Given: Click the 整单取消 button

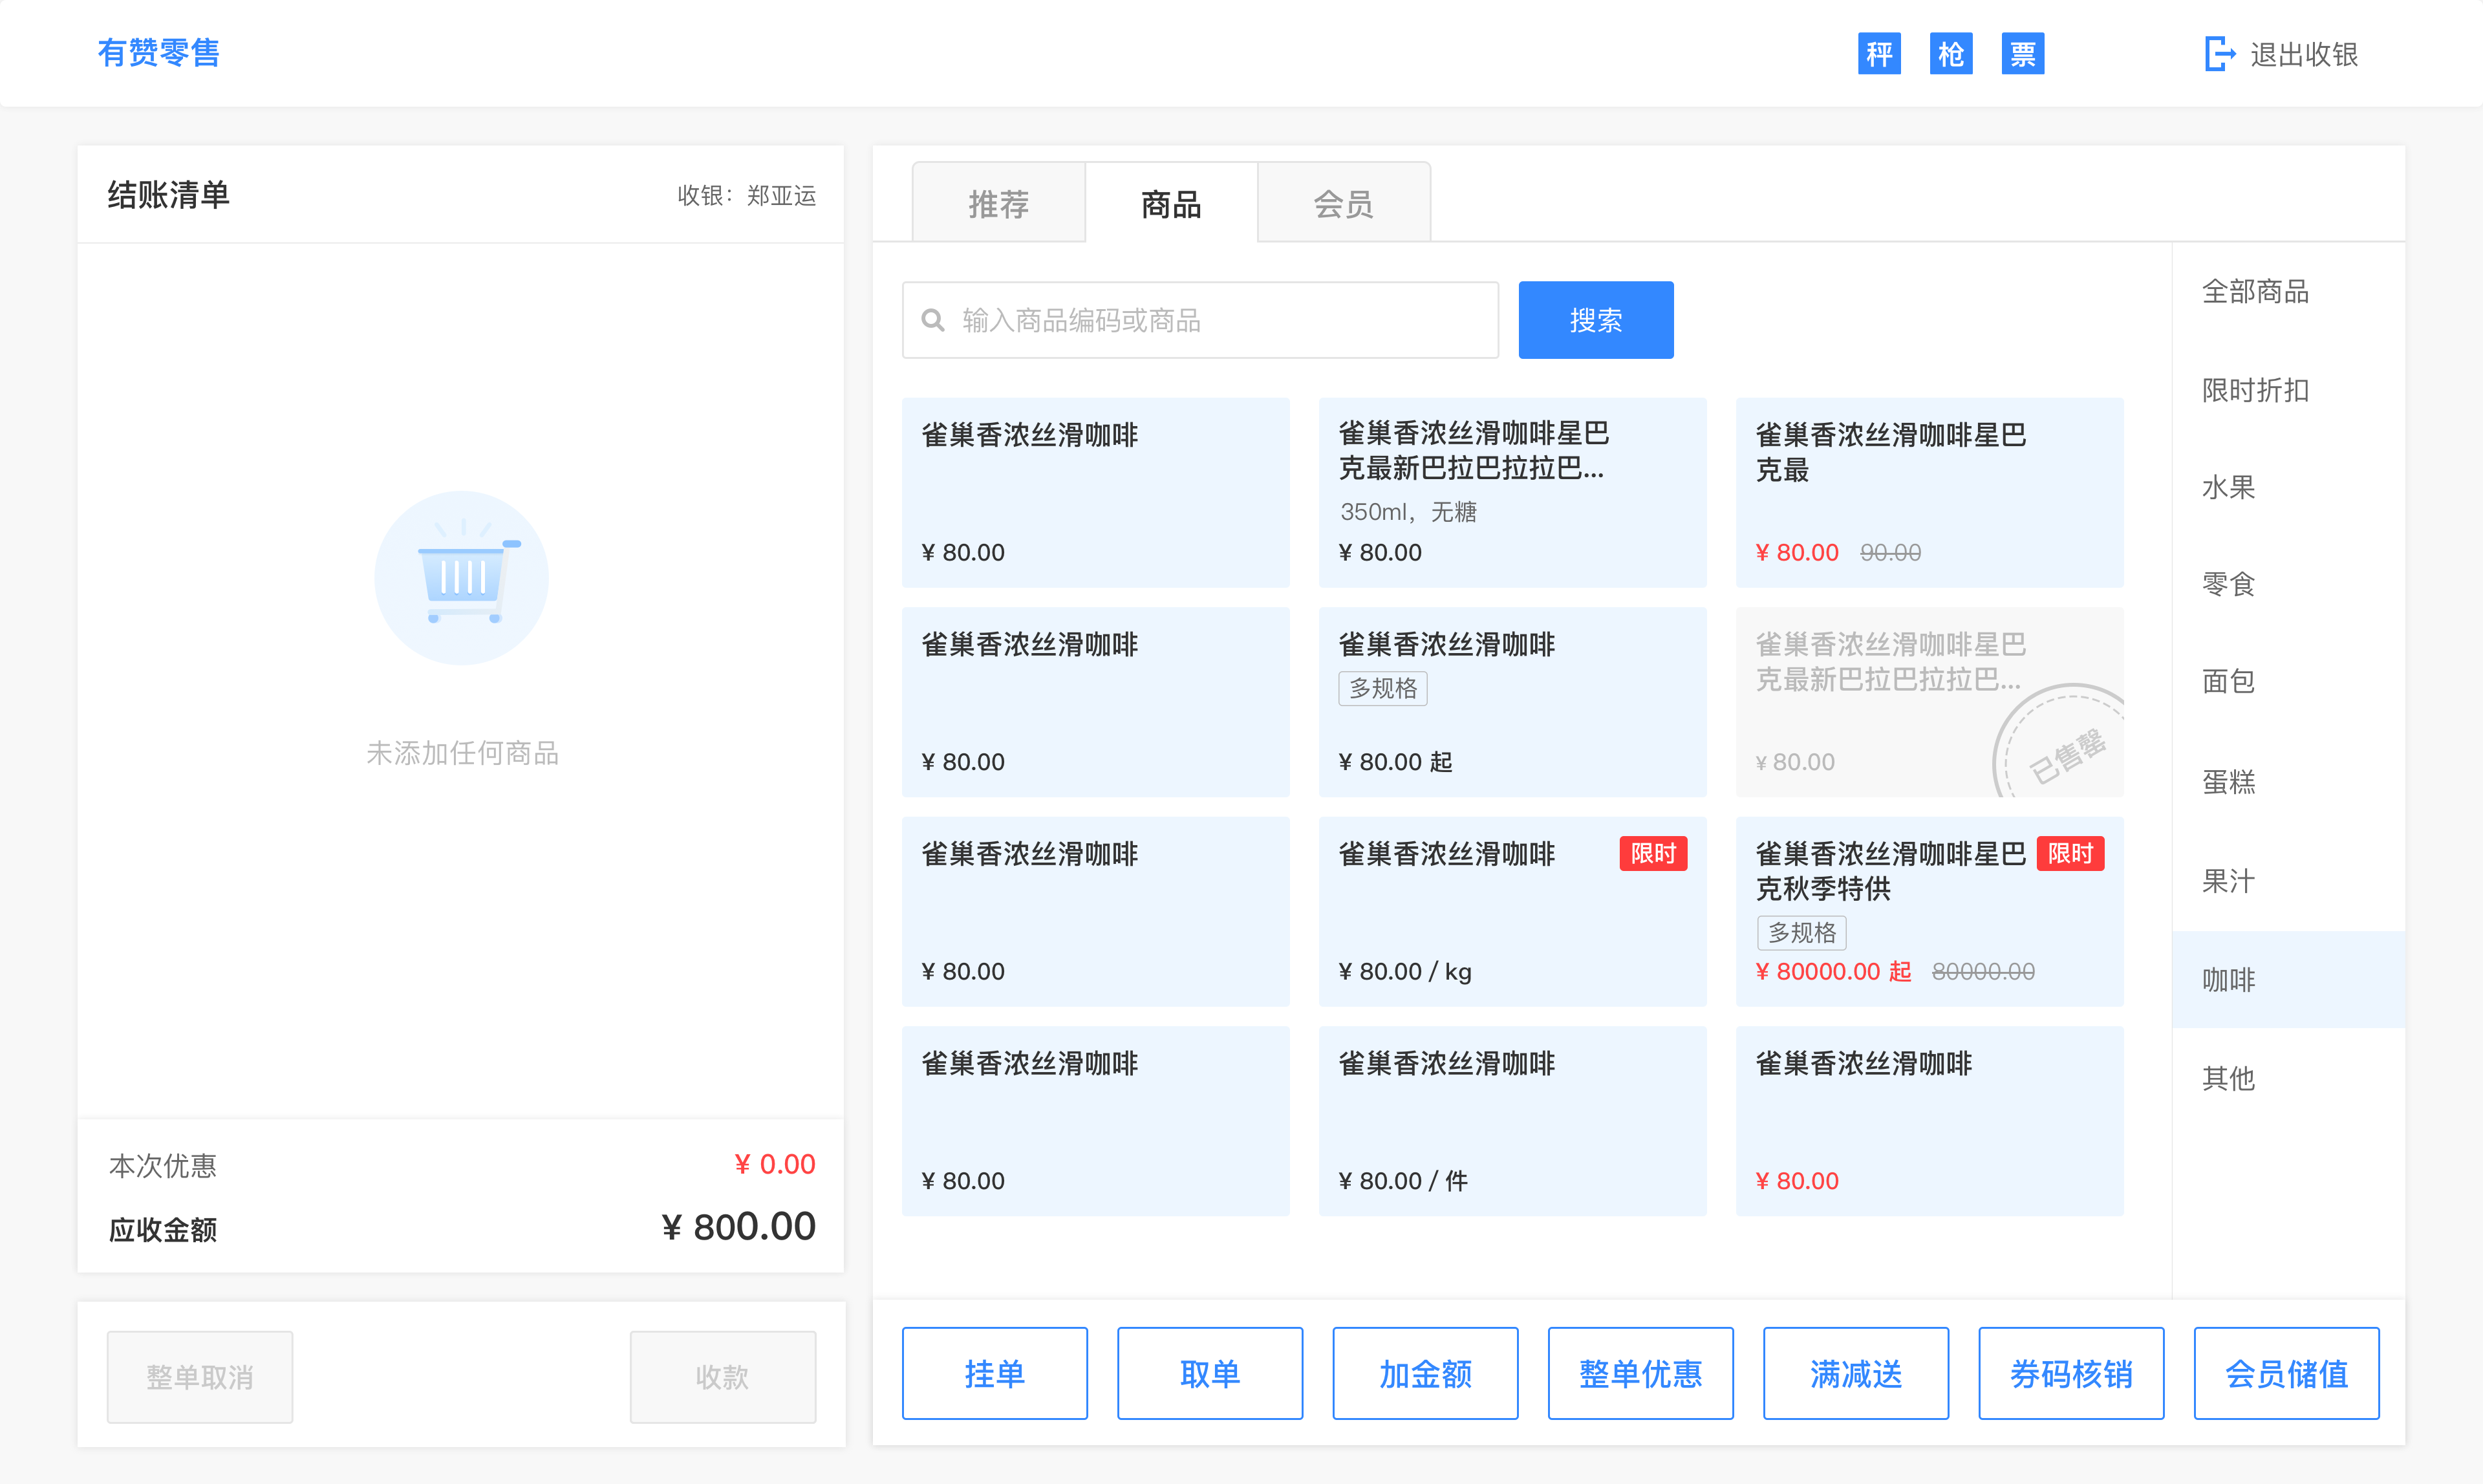Looking at the screenshot, I should click(200, 1376).
